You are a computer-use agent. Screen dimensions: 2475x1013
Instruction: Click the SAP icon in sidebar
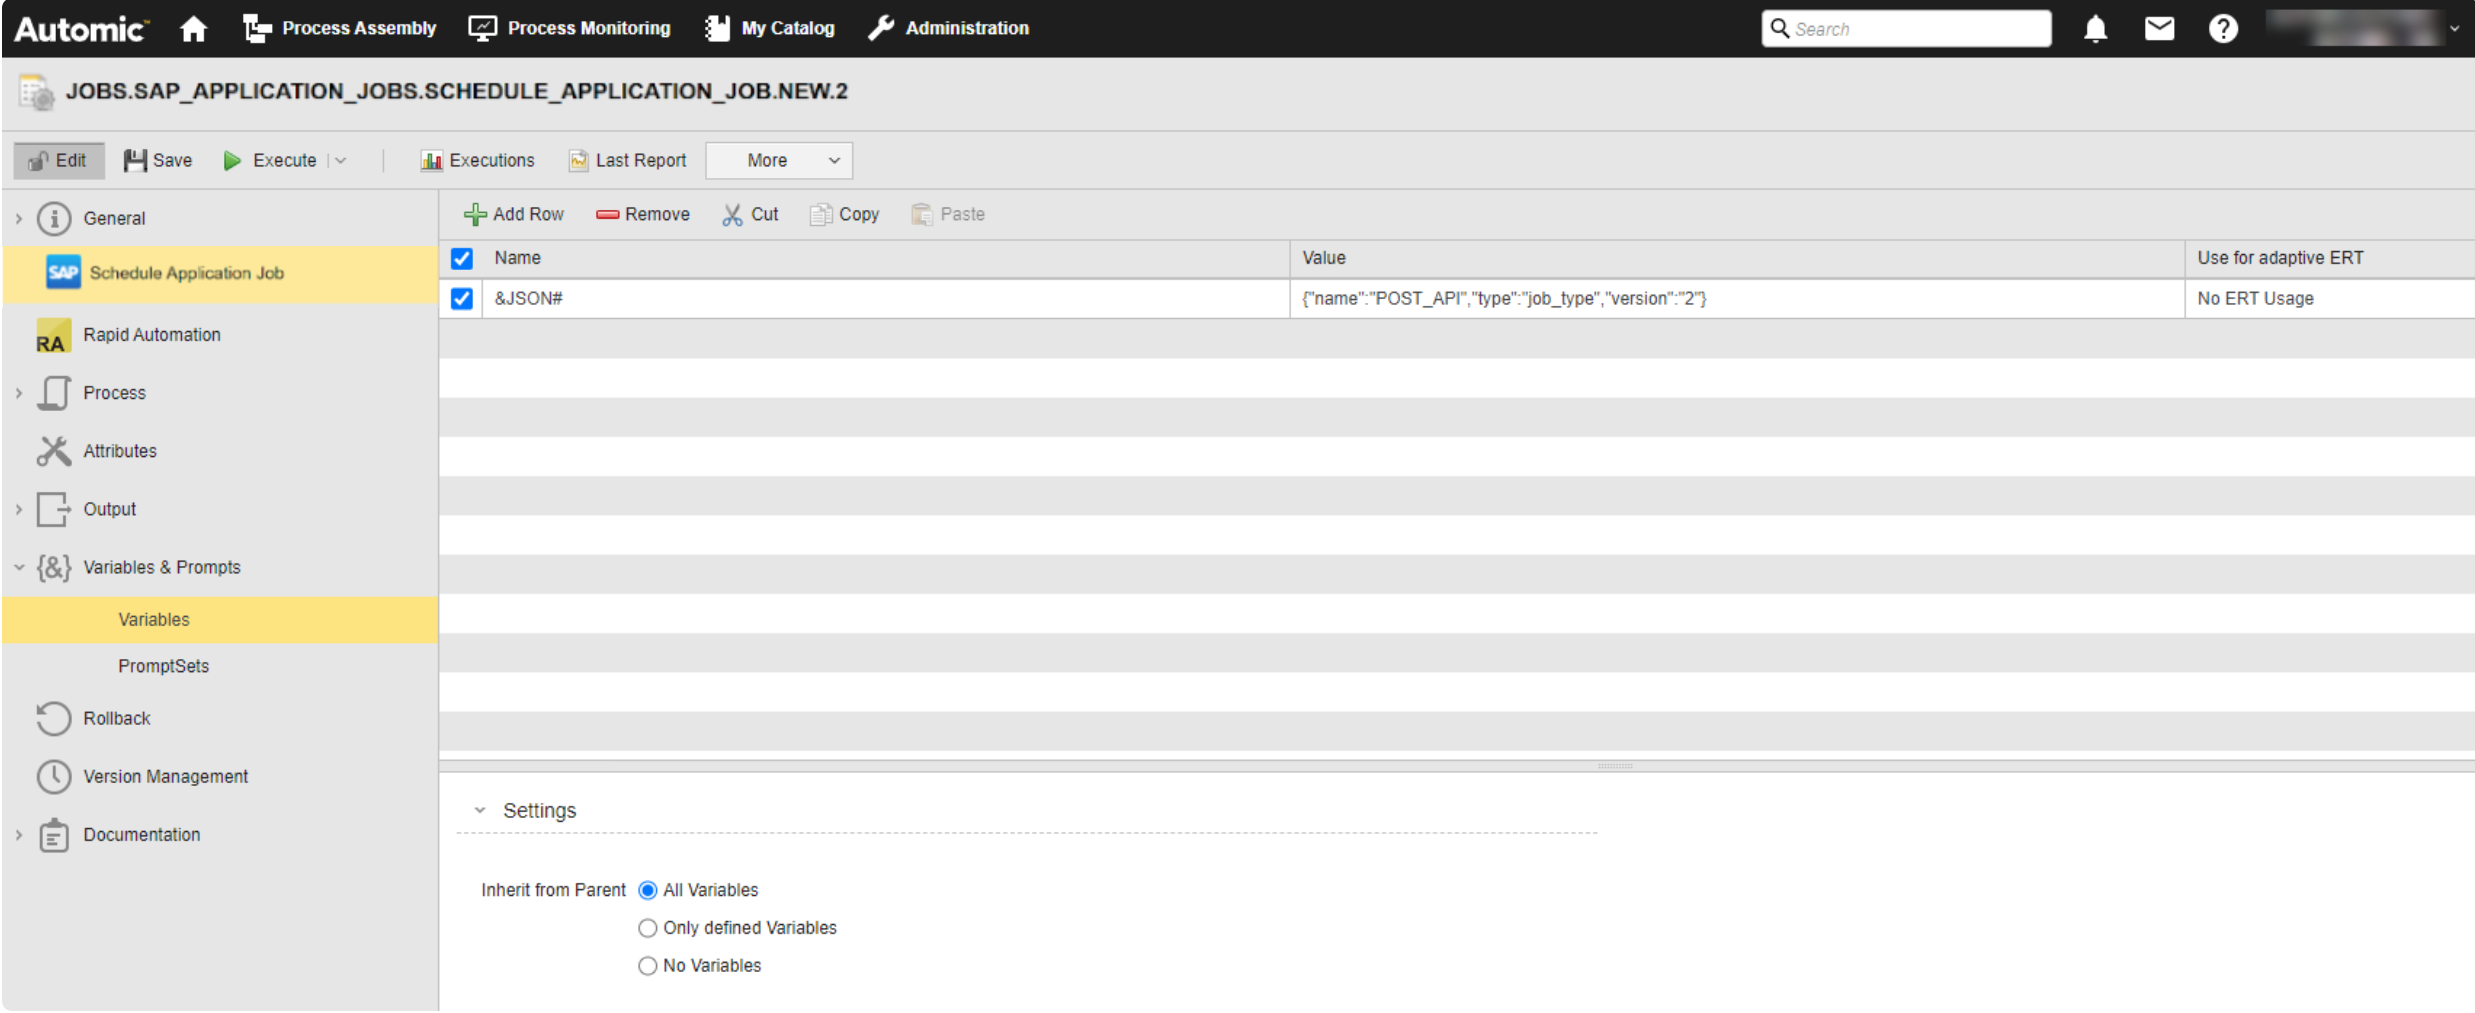point(63,272)
